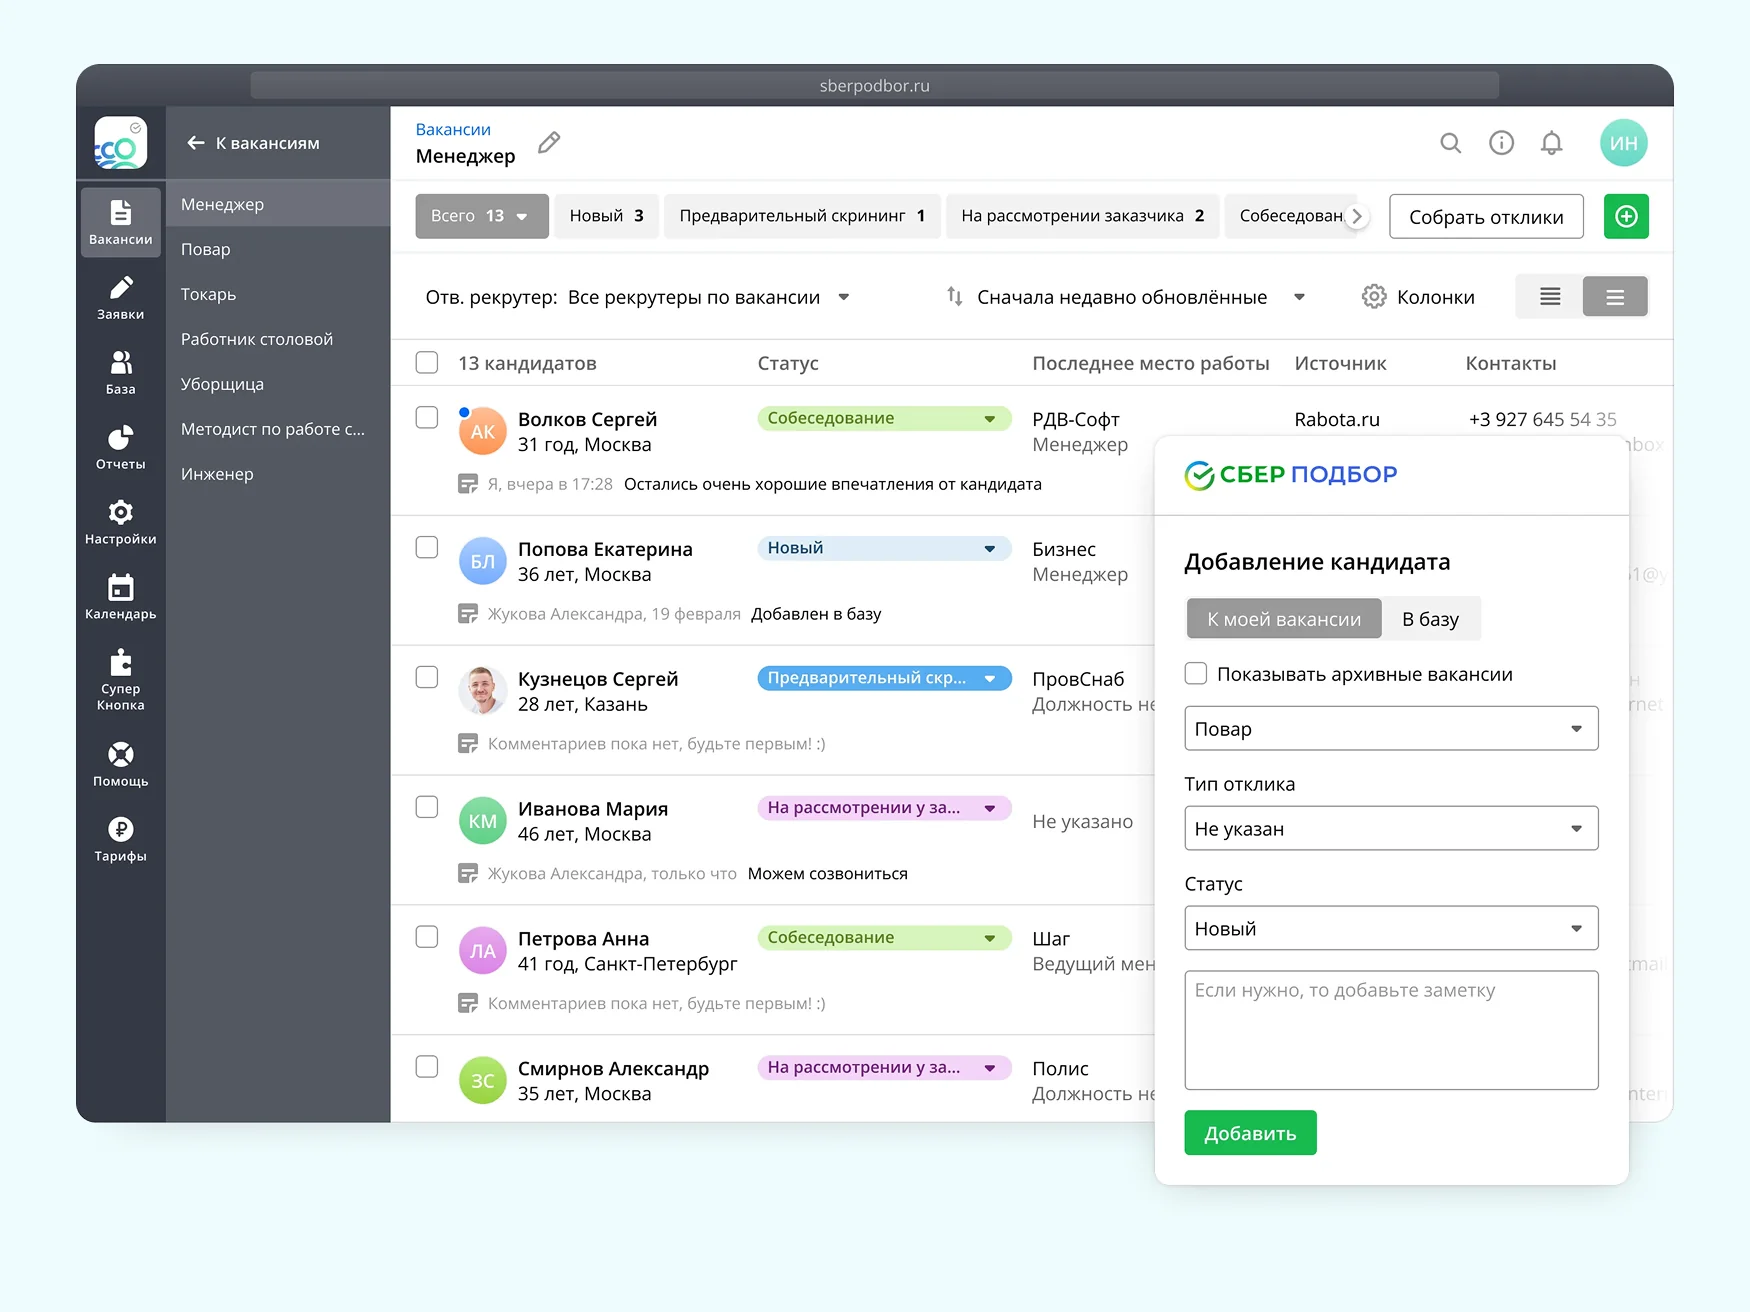Click Кузнецов Сергей photo thumbnail

483,691
